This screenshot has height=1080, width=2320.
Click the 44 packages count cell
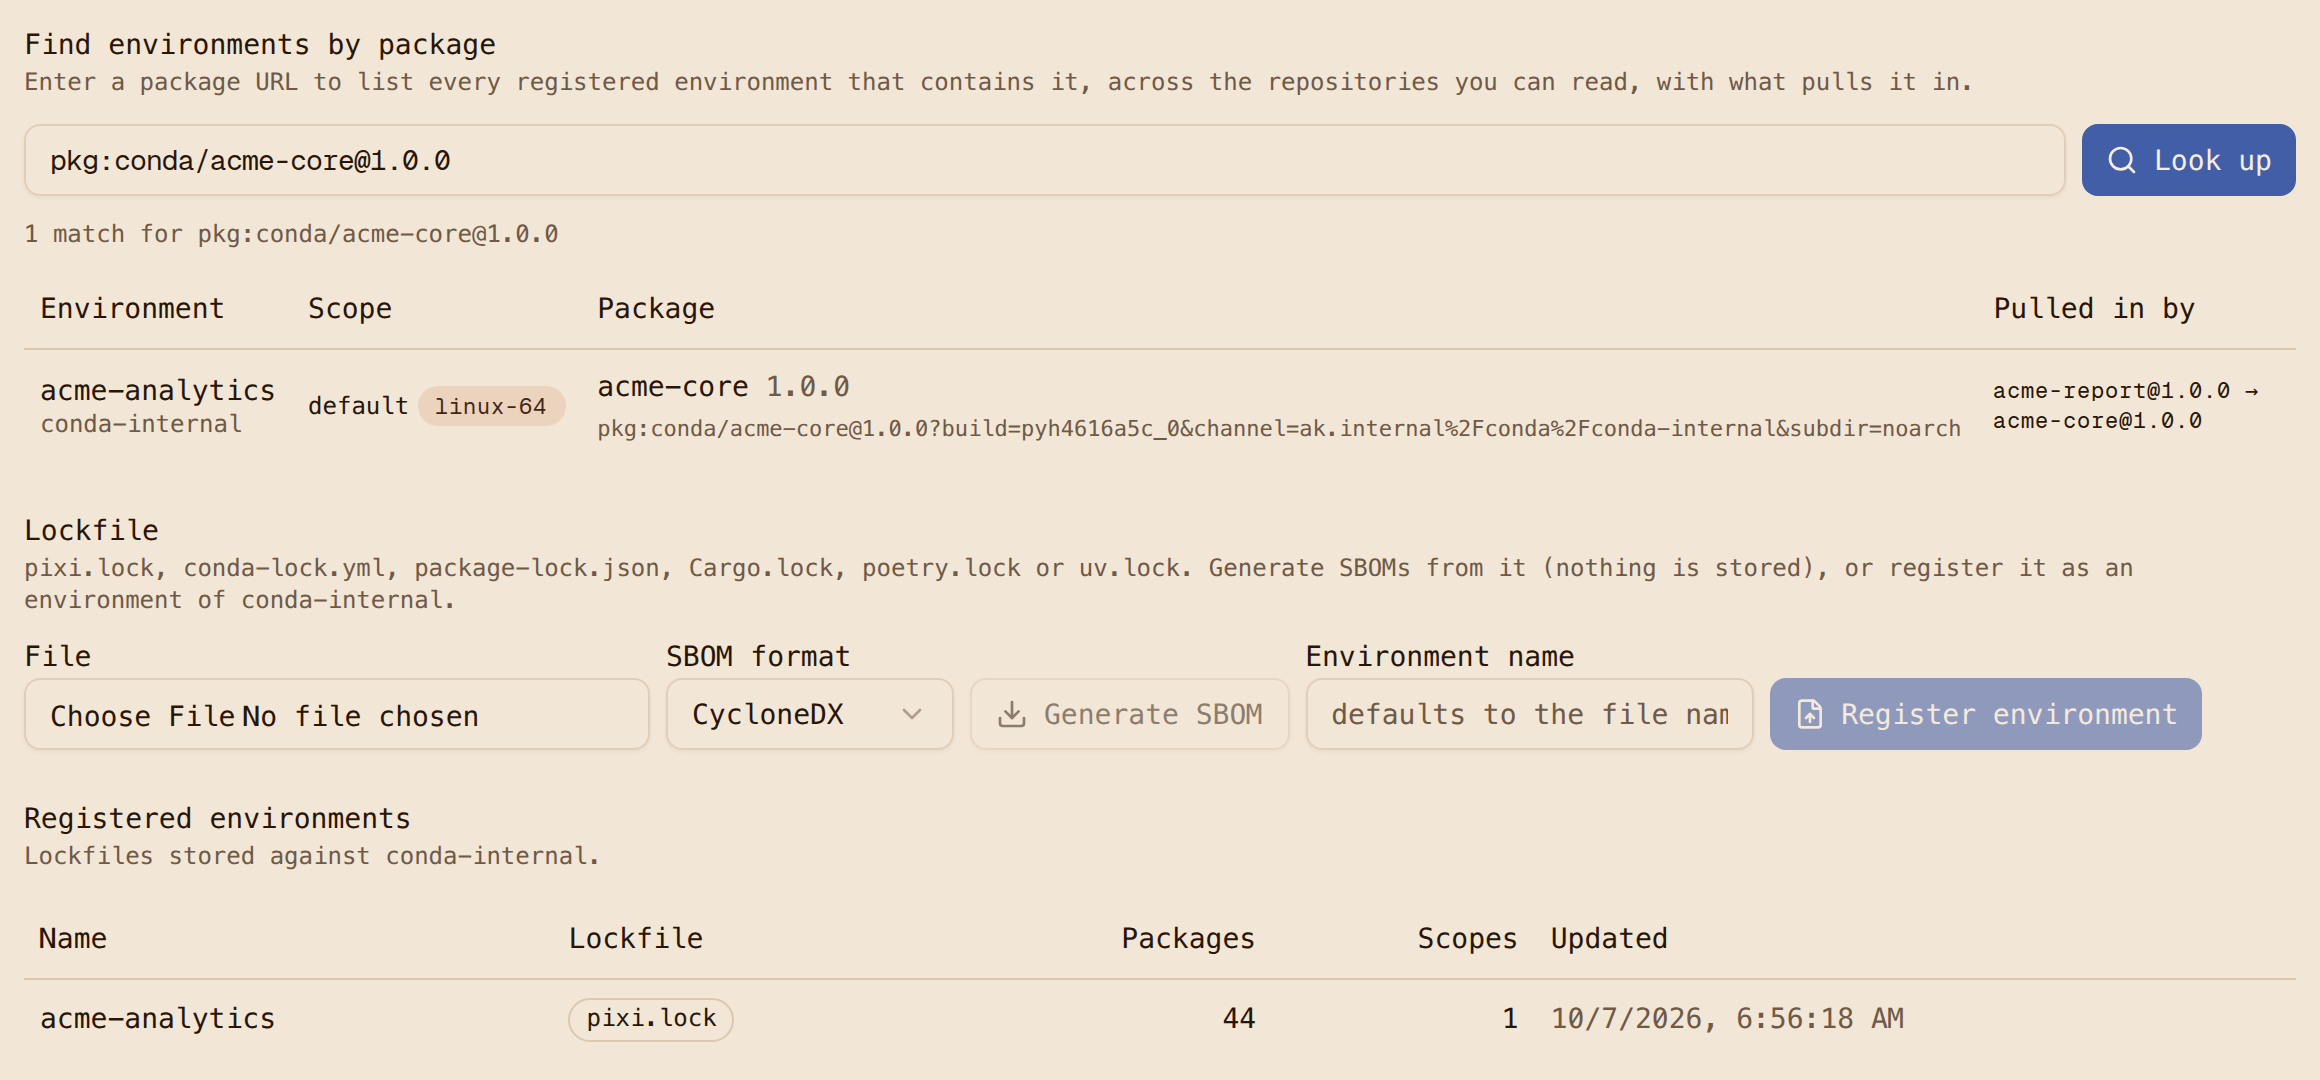coord(1238,1019)
